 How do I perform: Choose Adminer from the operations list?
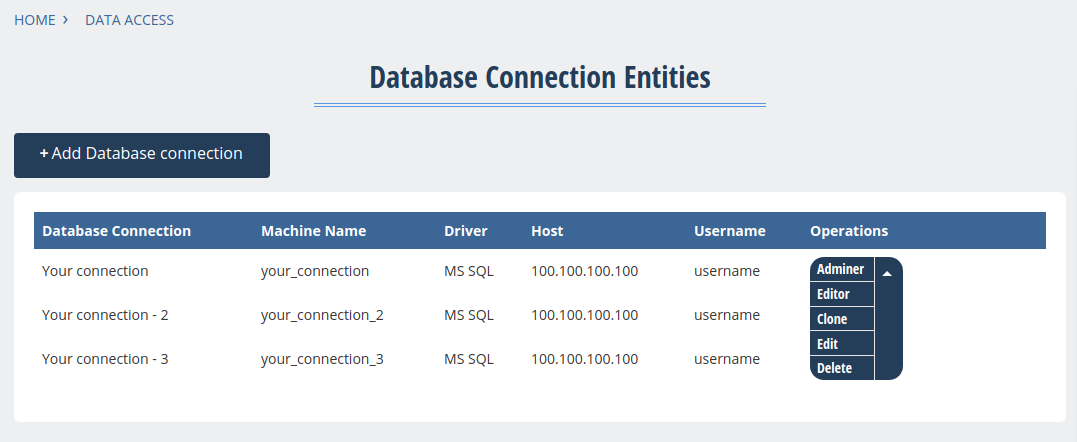tap(840, 270)
